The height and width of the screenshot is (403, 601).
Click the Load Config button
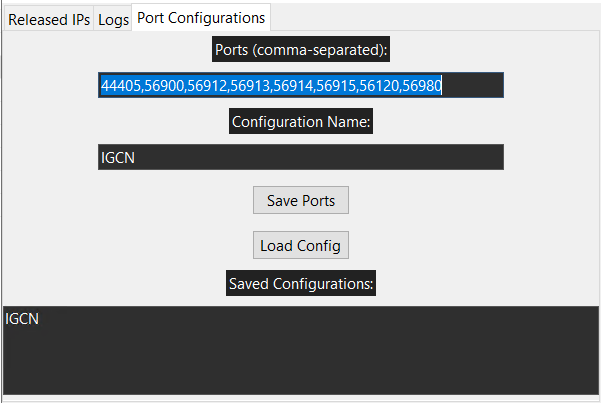click(x=301, y=245)
